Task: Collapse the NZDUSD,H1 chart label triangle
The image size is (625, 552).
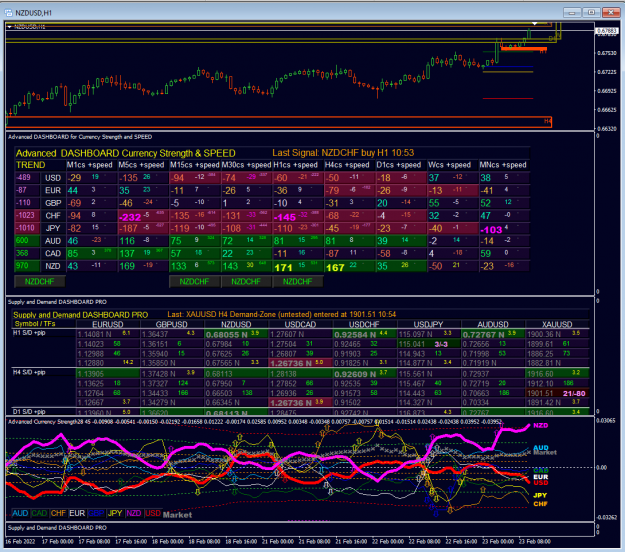Action: 9,27
